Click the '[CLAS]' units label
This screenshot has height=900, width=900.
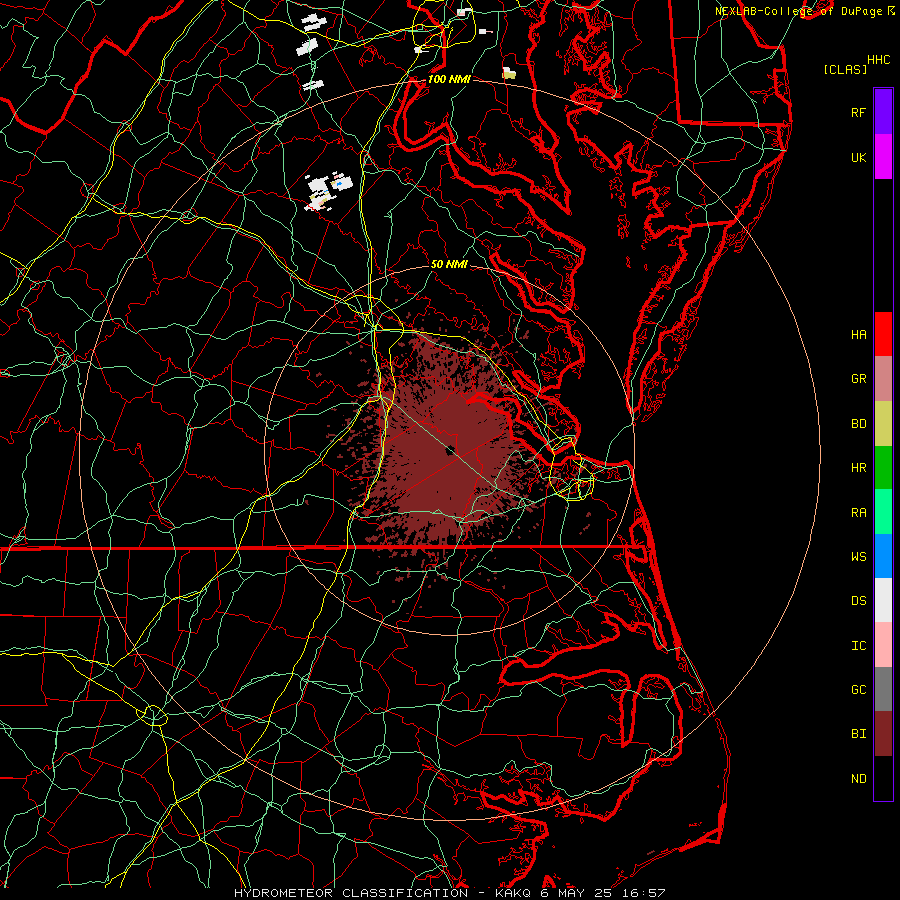[845, 70]
